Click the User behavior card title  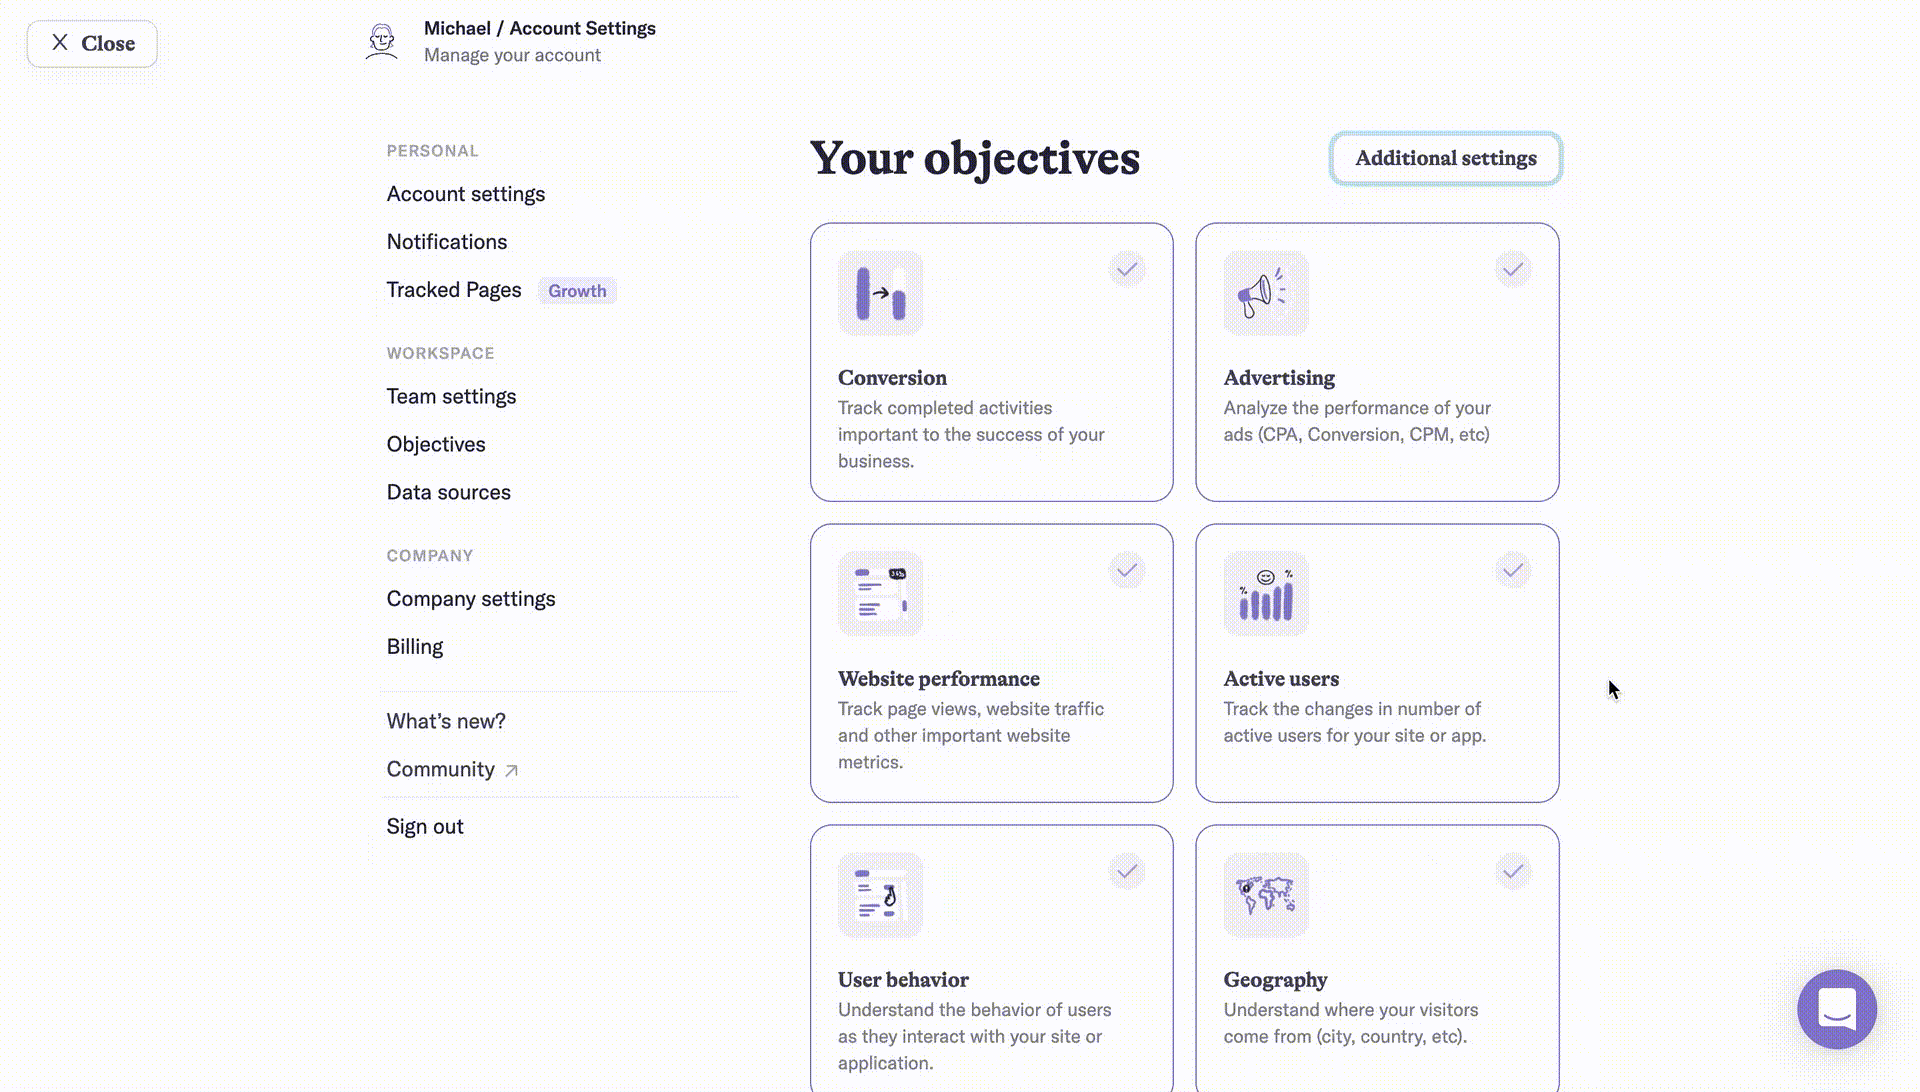point(903,980)
